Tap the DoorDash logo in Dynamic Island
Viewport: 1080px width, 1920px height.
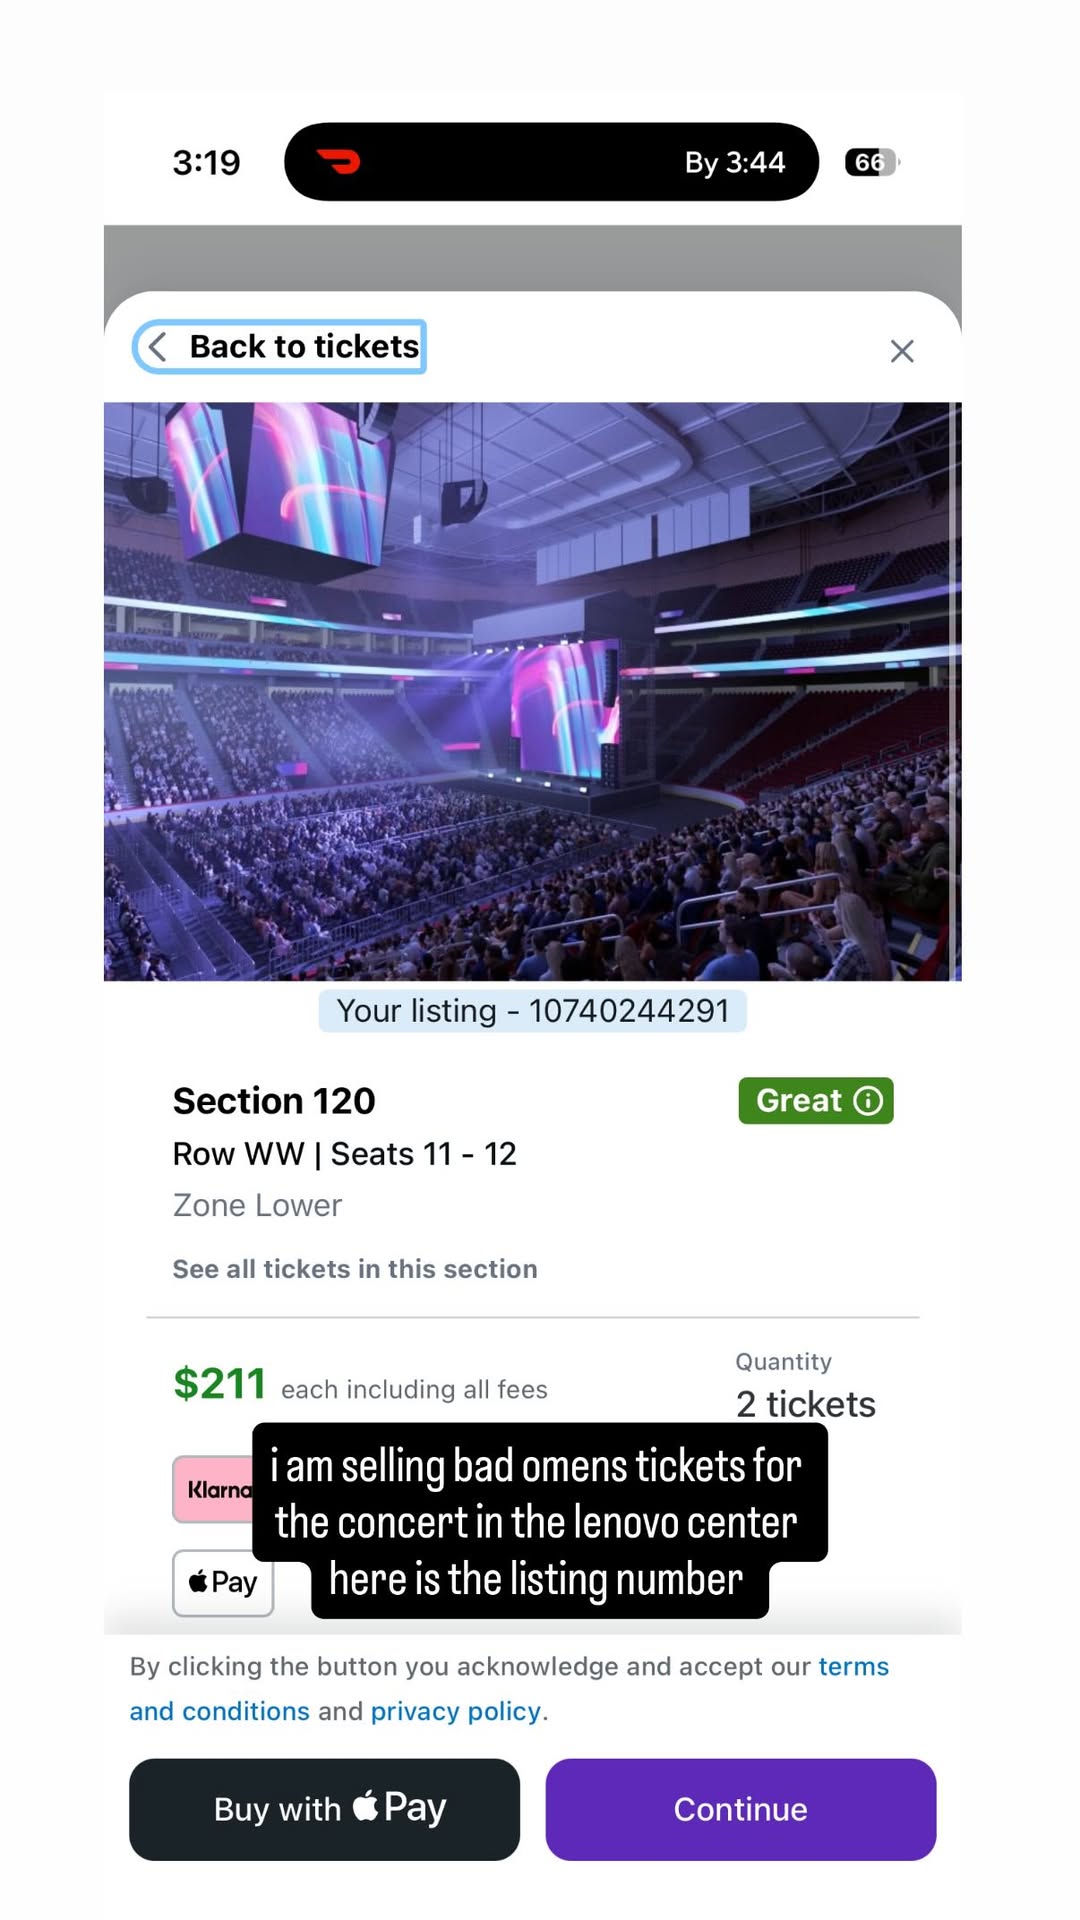[339, 161]
